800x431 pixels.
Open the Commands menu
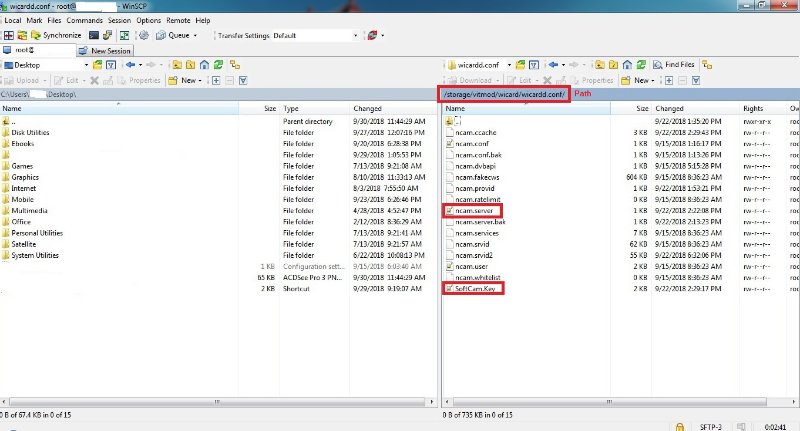point(84,20)
